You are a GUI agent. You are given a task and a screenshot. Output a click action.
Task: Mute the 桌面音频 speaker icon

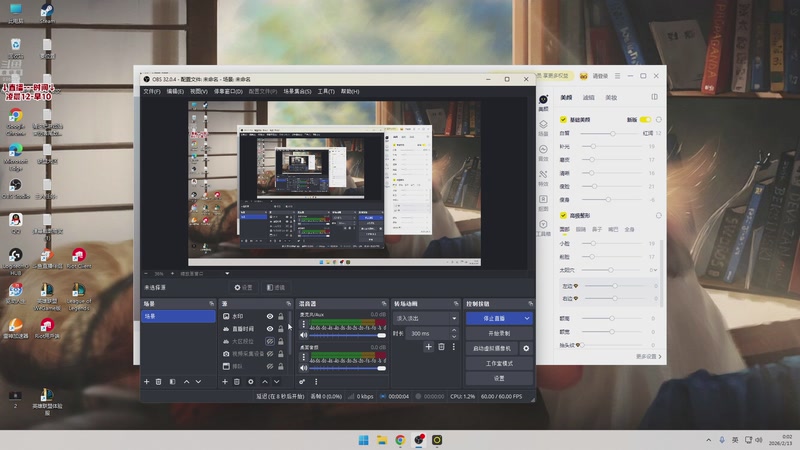[304, 368]
